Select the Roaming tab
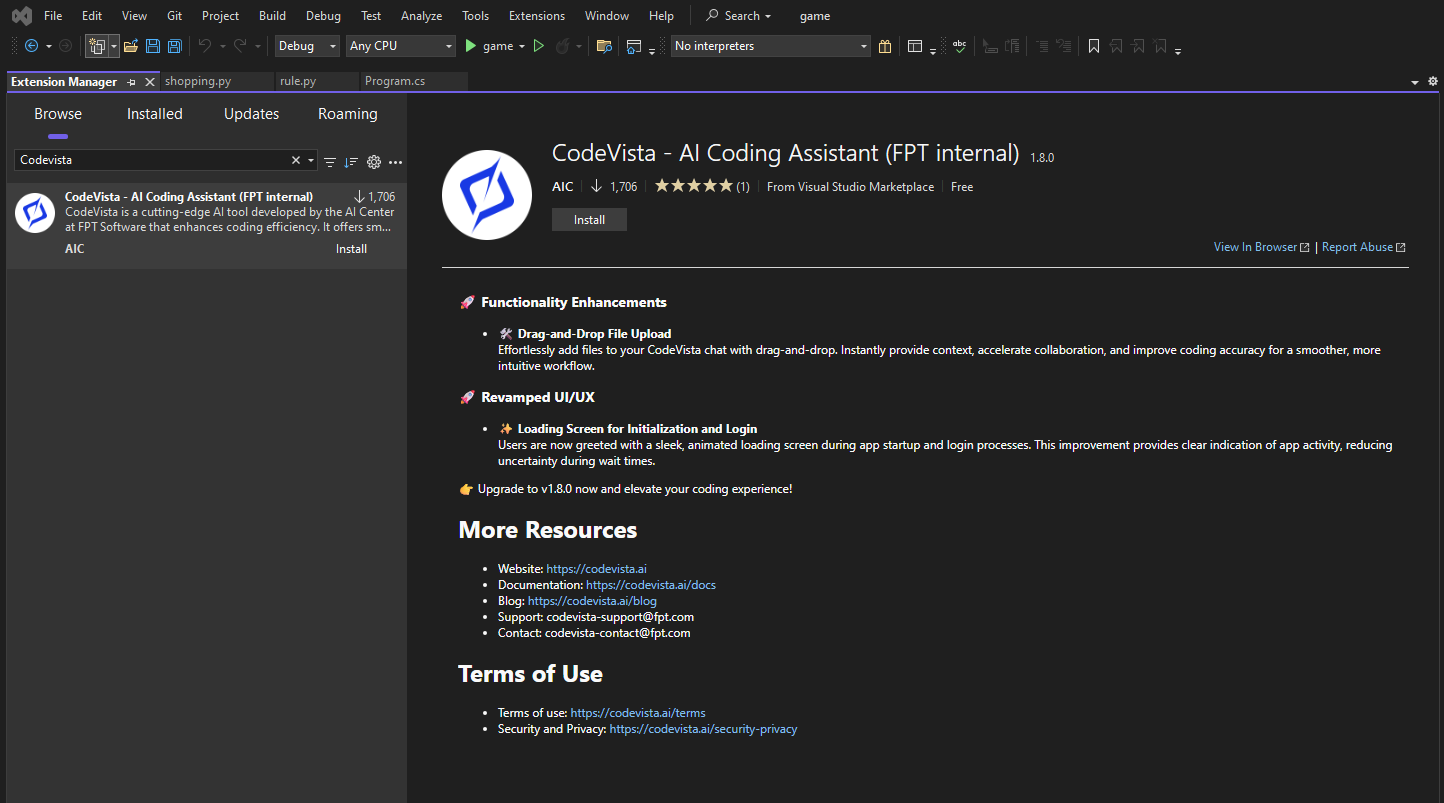This screenshot has height=803, width=1444. (348, 114)
